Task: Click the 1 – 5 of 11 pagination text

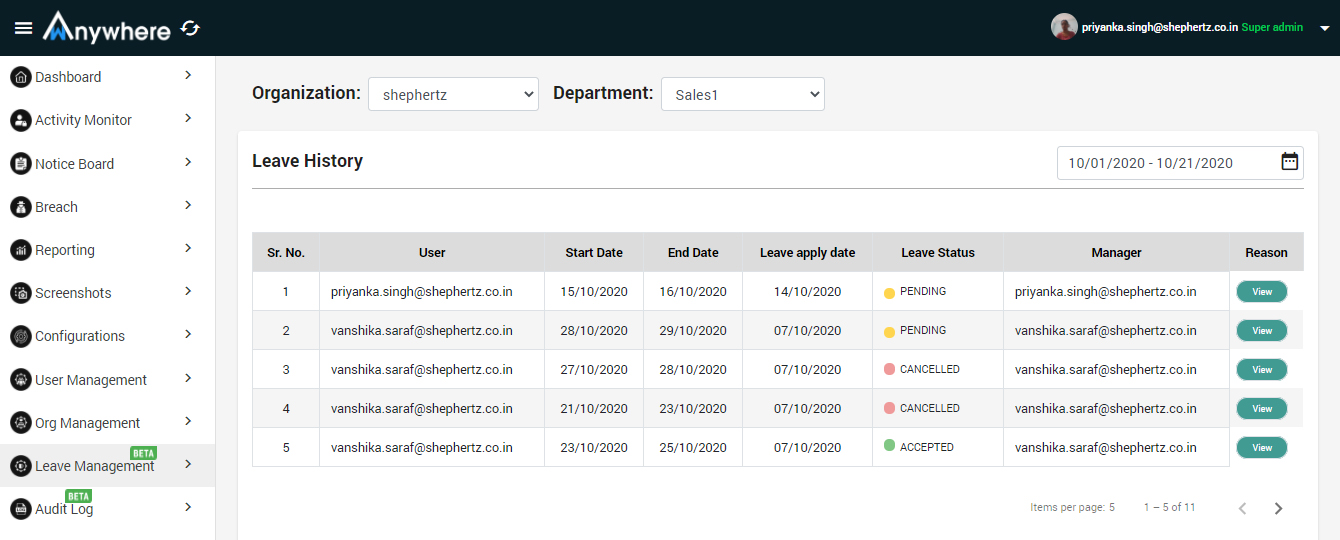Action: [1169, 507]
